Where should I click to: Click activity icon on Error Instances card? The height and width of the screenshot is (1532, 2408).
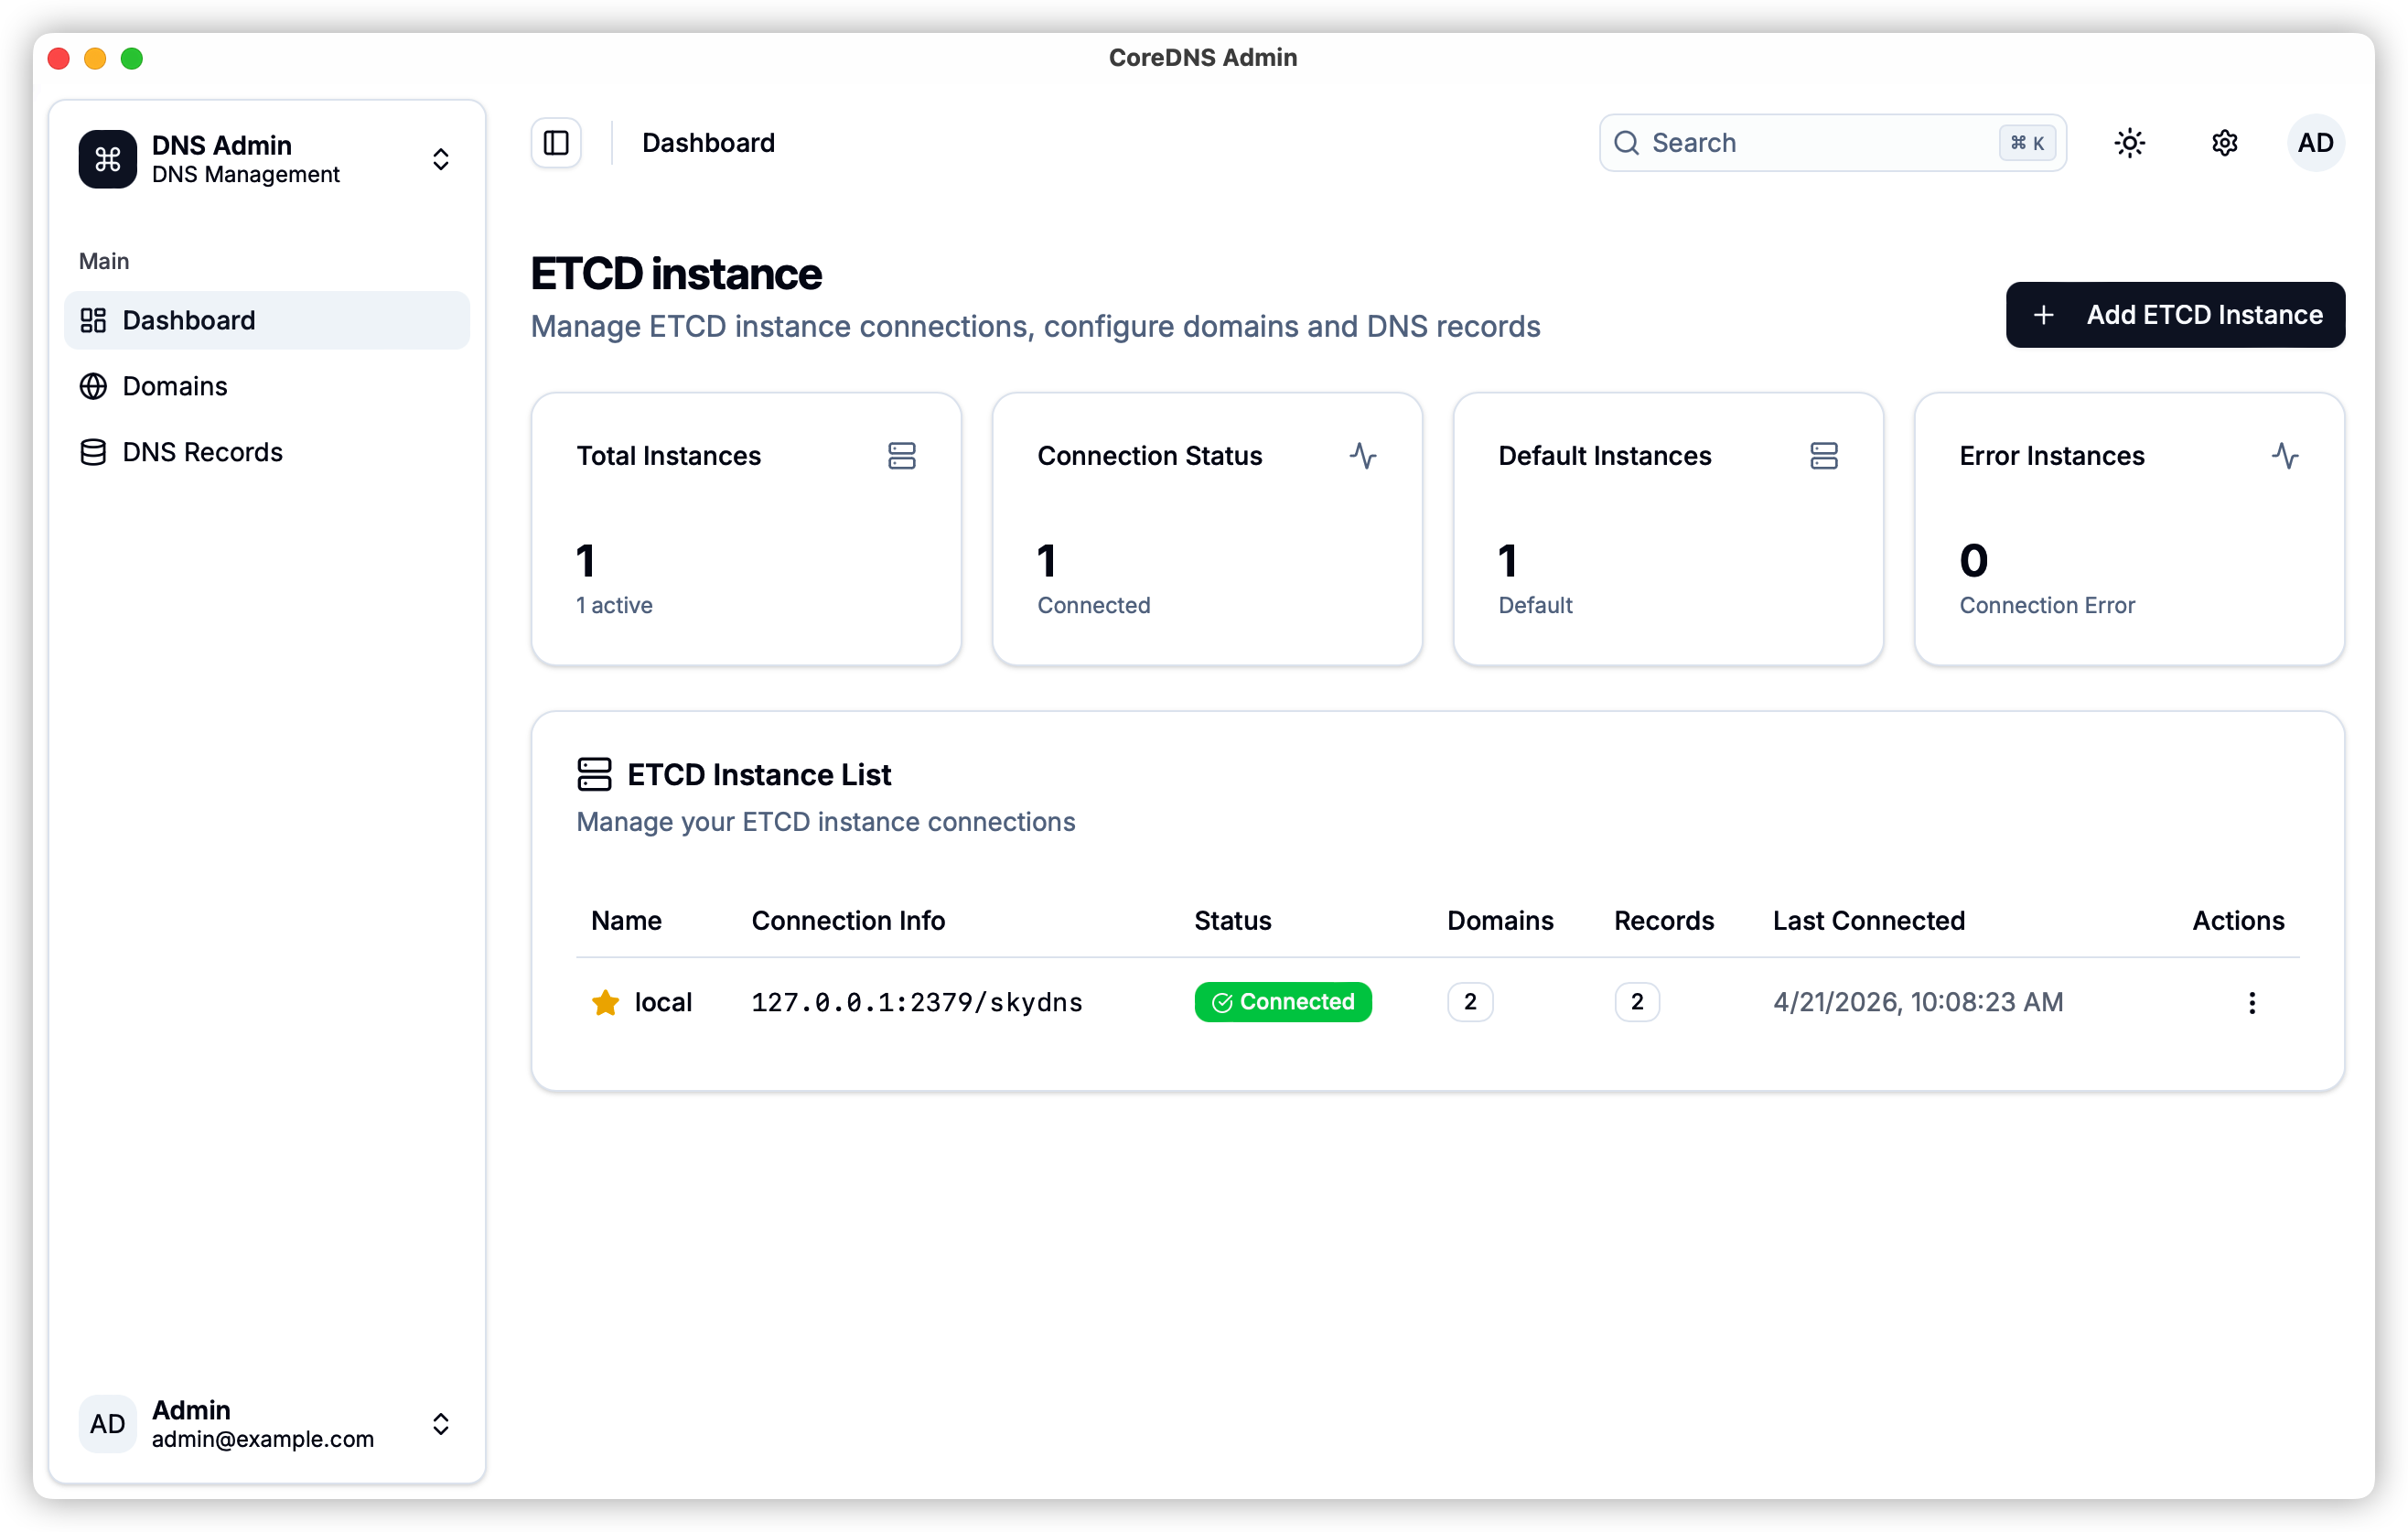coord(2284,456)
